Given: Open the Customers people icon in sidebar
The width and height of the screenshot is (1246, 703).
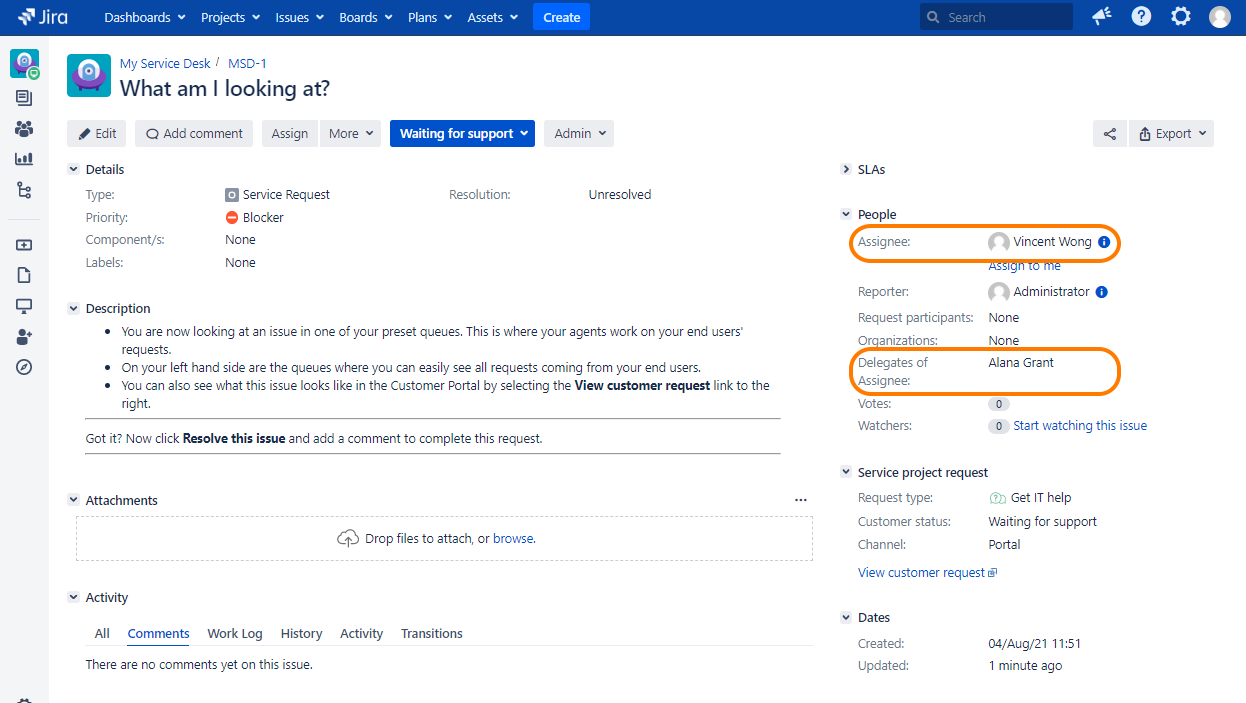Looking at the screenshot, I should pos(24,129).
